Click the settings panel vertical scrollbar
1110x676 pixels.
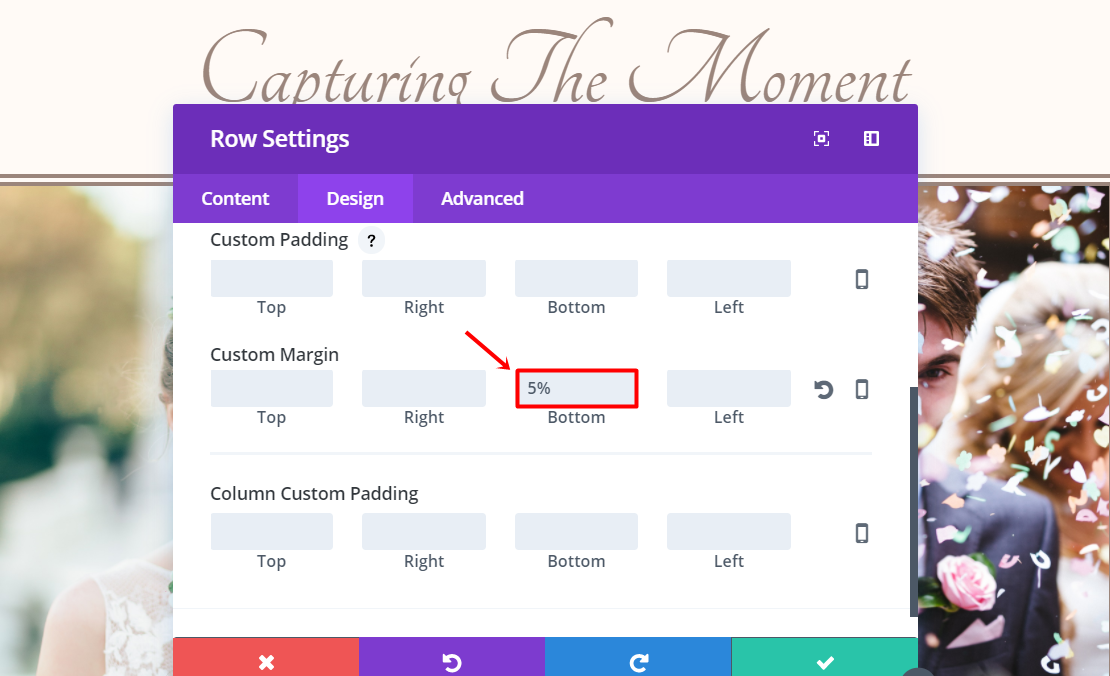913,500
